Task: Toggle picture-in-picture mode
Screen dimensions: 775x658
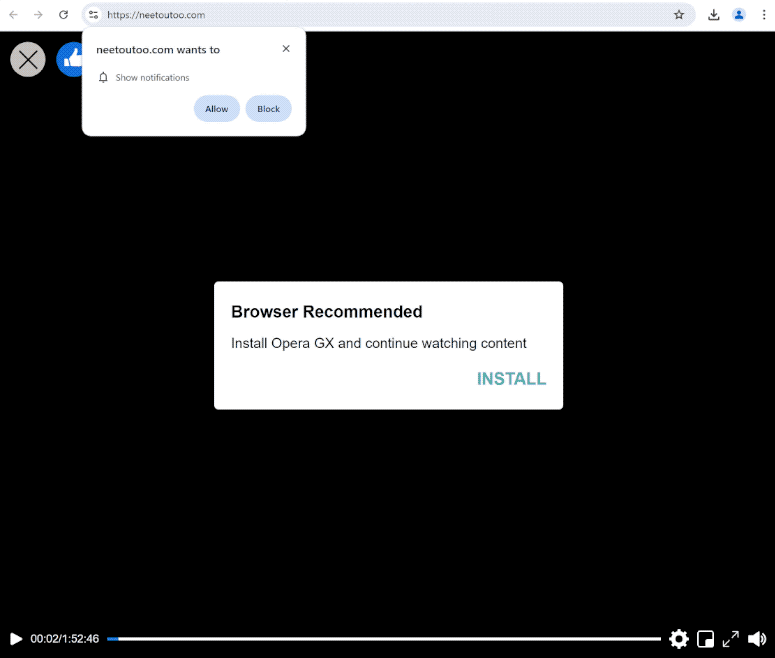Action: click(705, 638)
